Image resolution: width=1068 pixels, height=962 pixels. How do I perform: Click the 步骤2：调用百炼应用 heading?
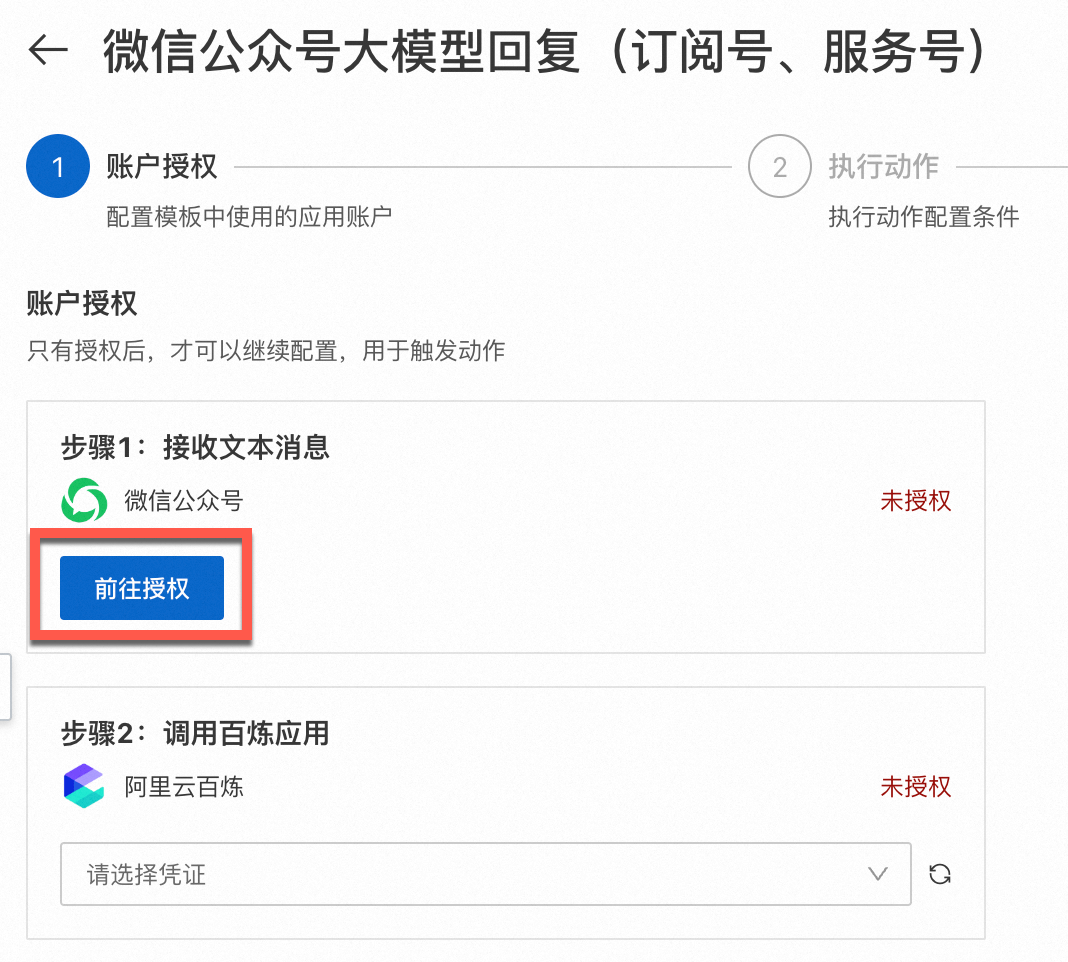195,734
